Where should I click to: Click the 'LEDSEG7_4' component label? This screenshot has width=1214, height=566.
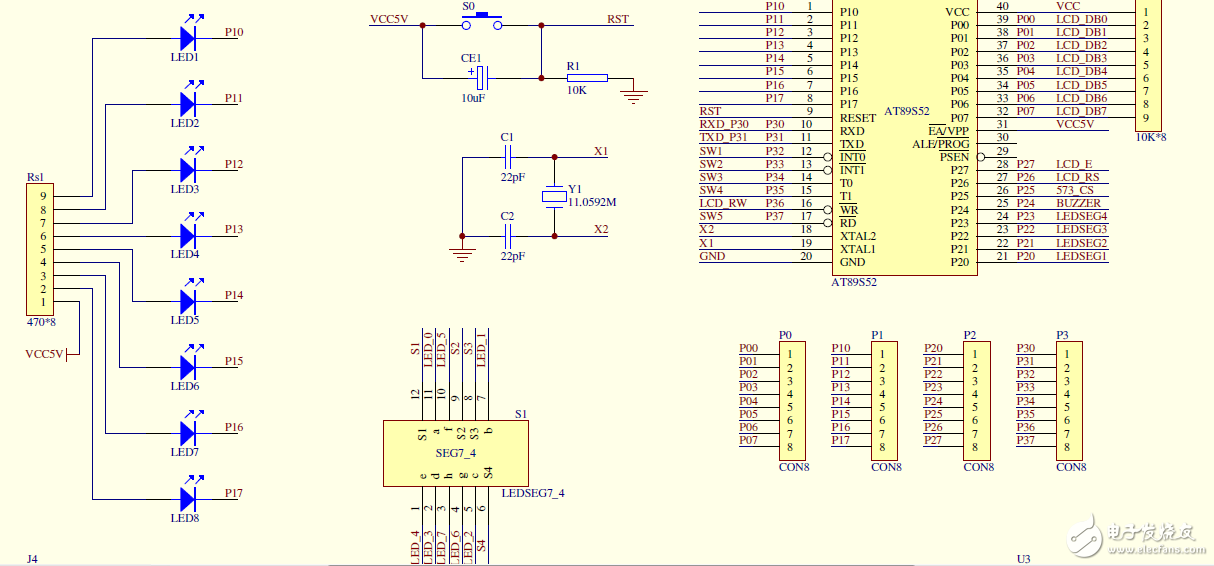pyautogui.click(x=533, y=493)
